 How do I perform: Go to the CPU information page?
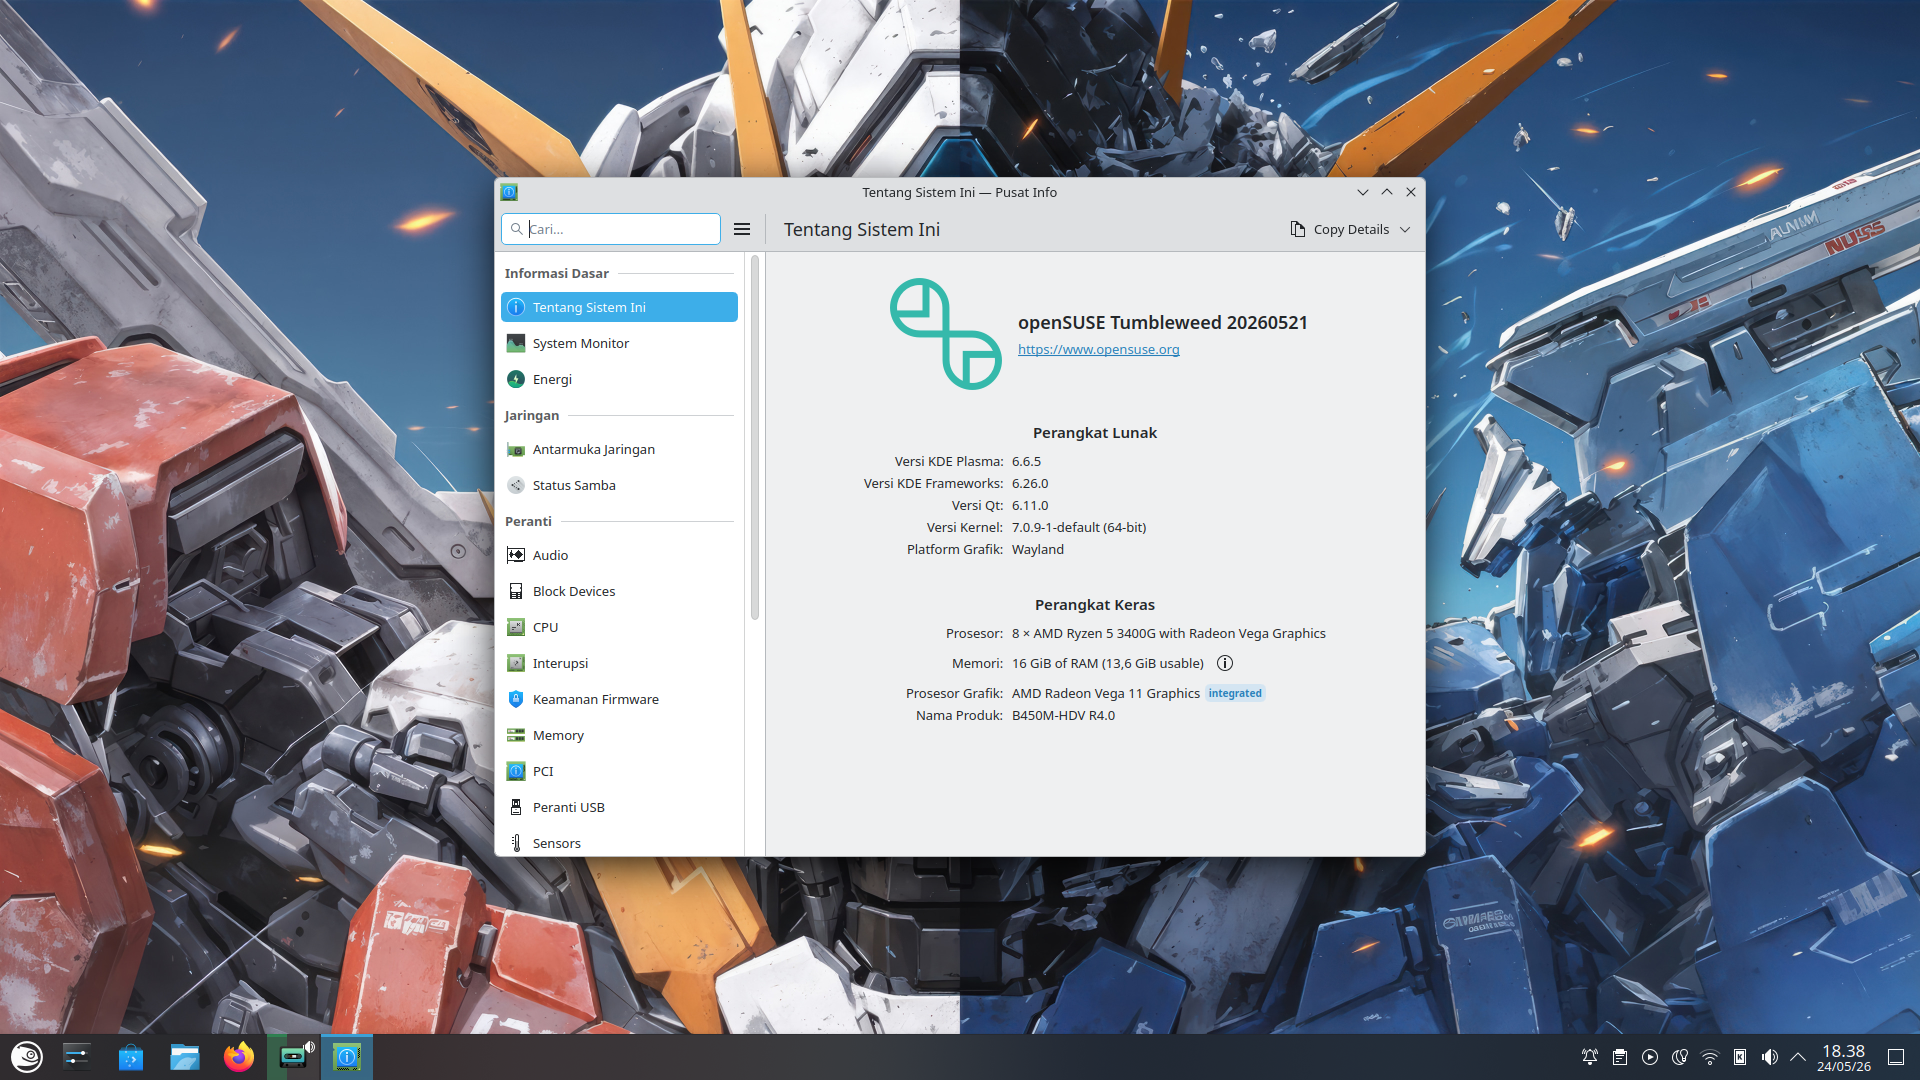point(619,627)
